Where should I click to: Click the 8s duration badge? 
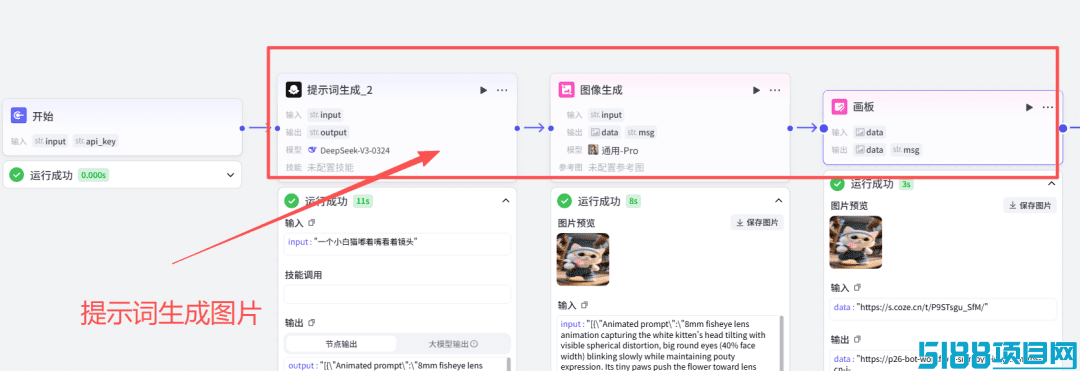634,201
